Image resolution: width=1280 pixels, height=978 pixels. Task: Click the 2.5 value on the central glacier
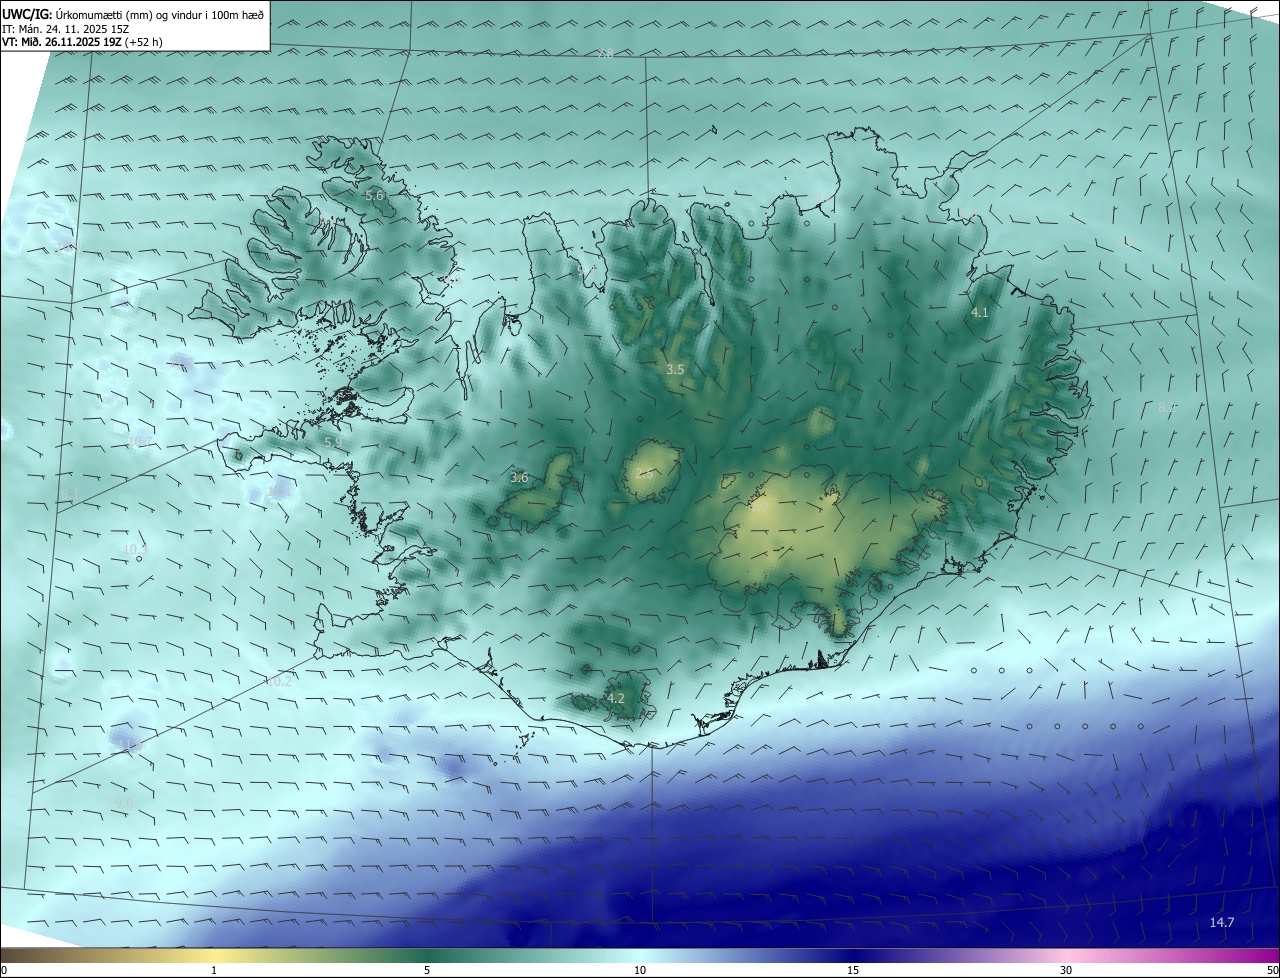(x=644, y=473)
